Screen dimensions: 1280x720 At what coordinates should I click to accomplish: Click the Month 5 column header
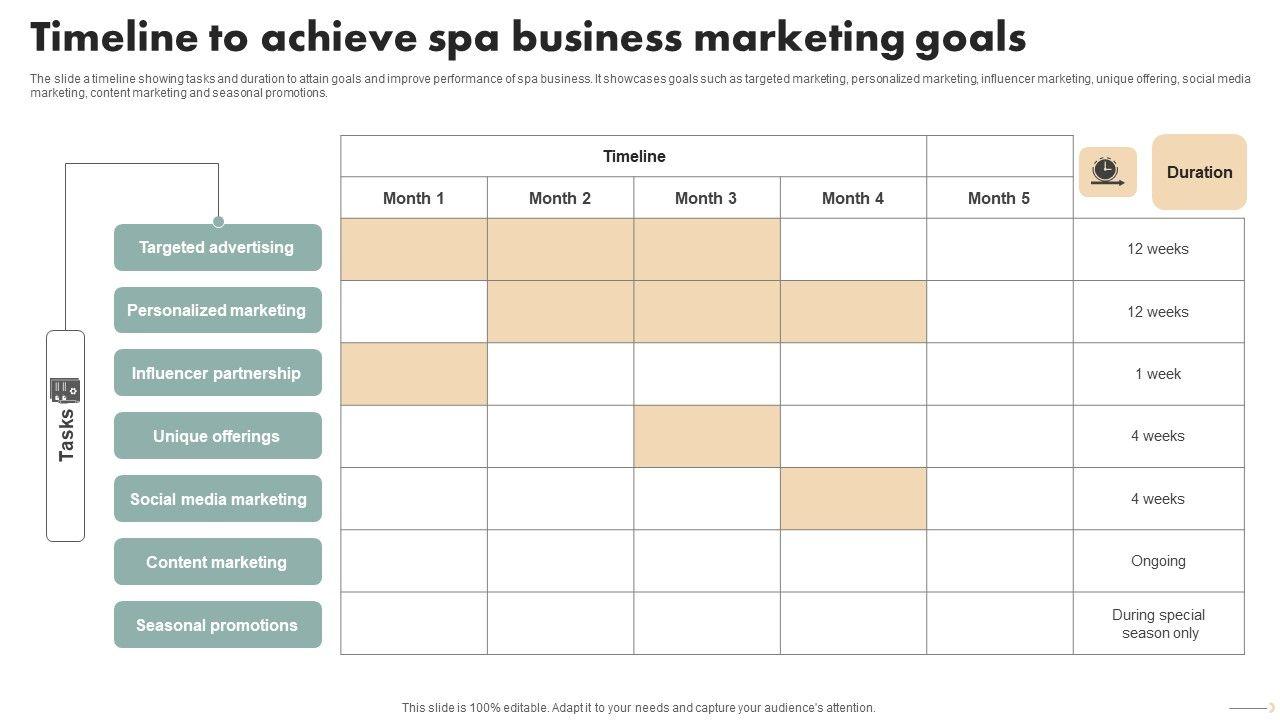pos(999,198)
